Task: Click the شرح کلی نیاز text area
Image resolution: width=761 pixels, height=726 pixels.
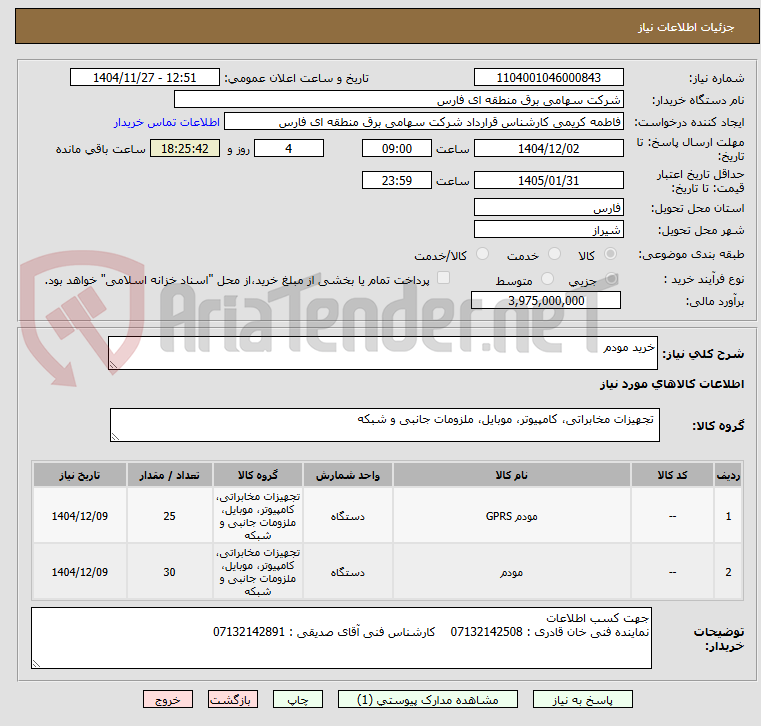Action: coord(382,353)
